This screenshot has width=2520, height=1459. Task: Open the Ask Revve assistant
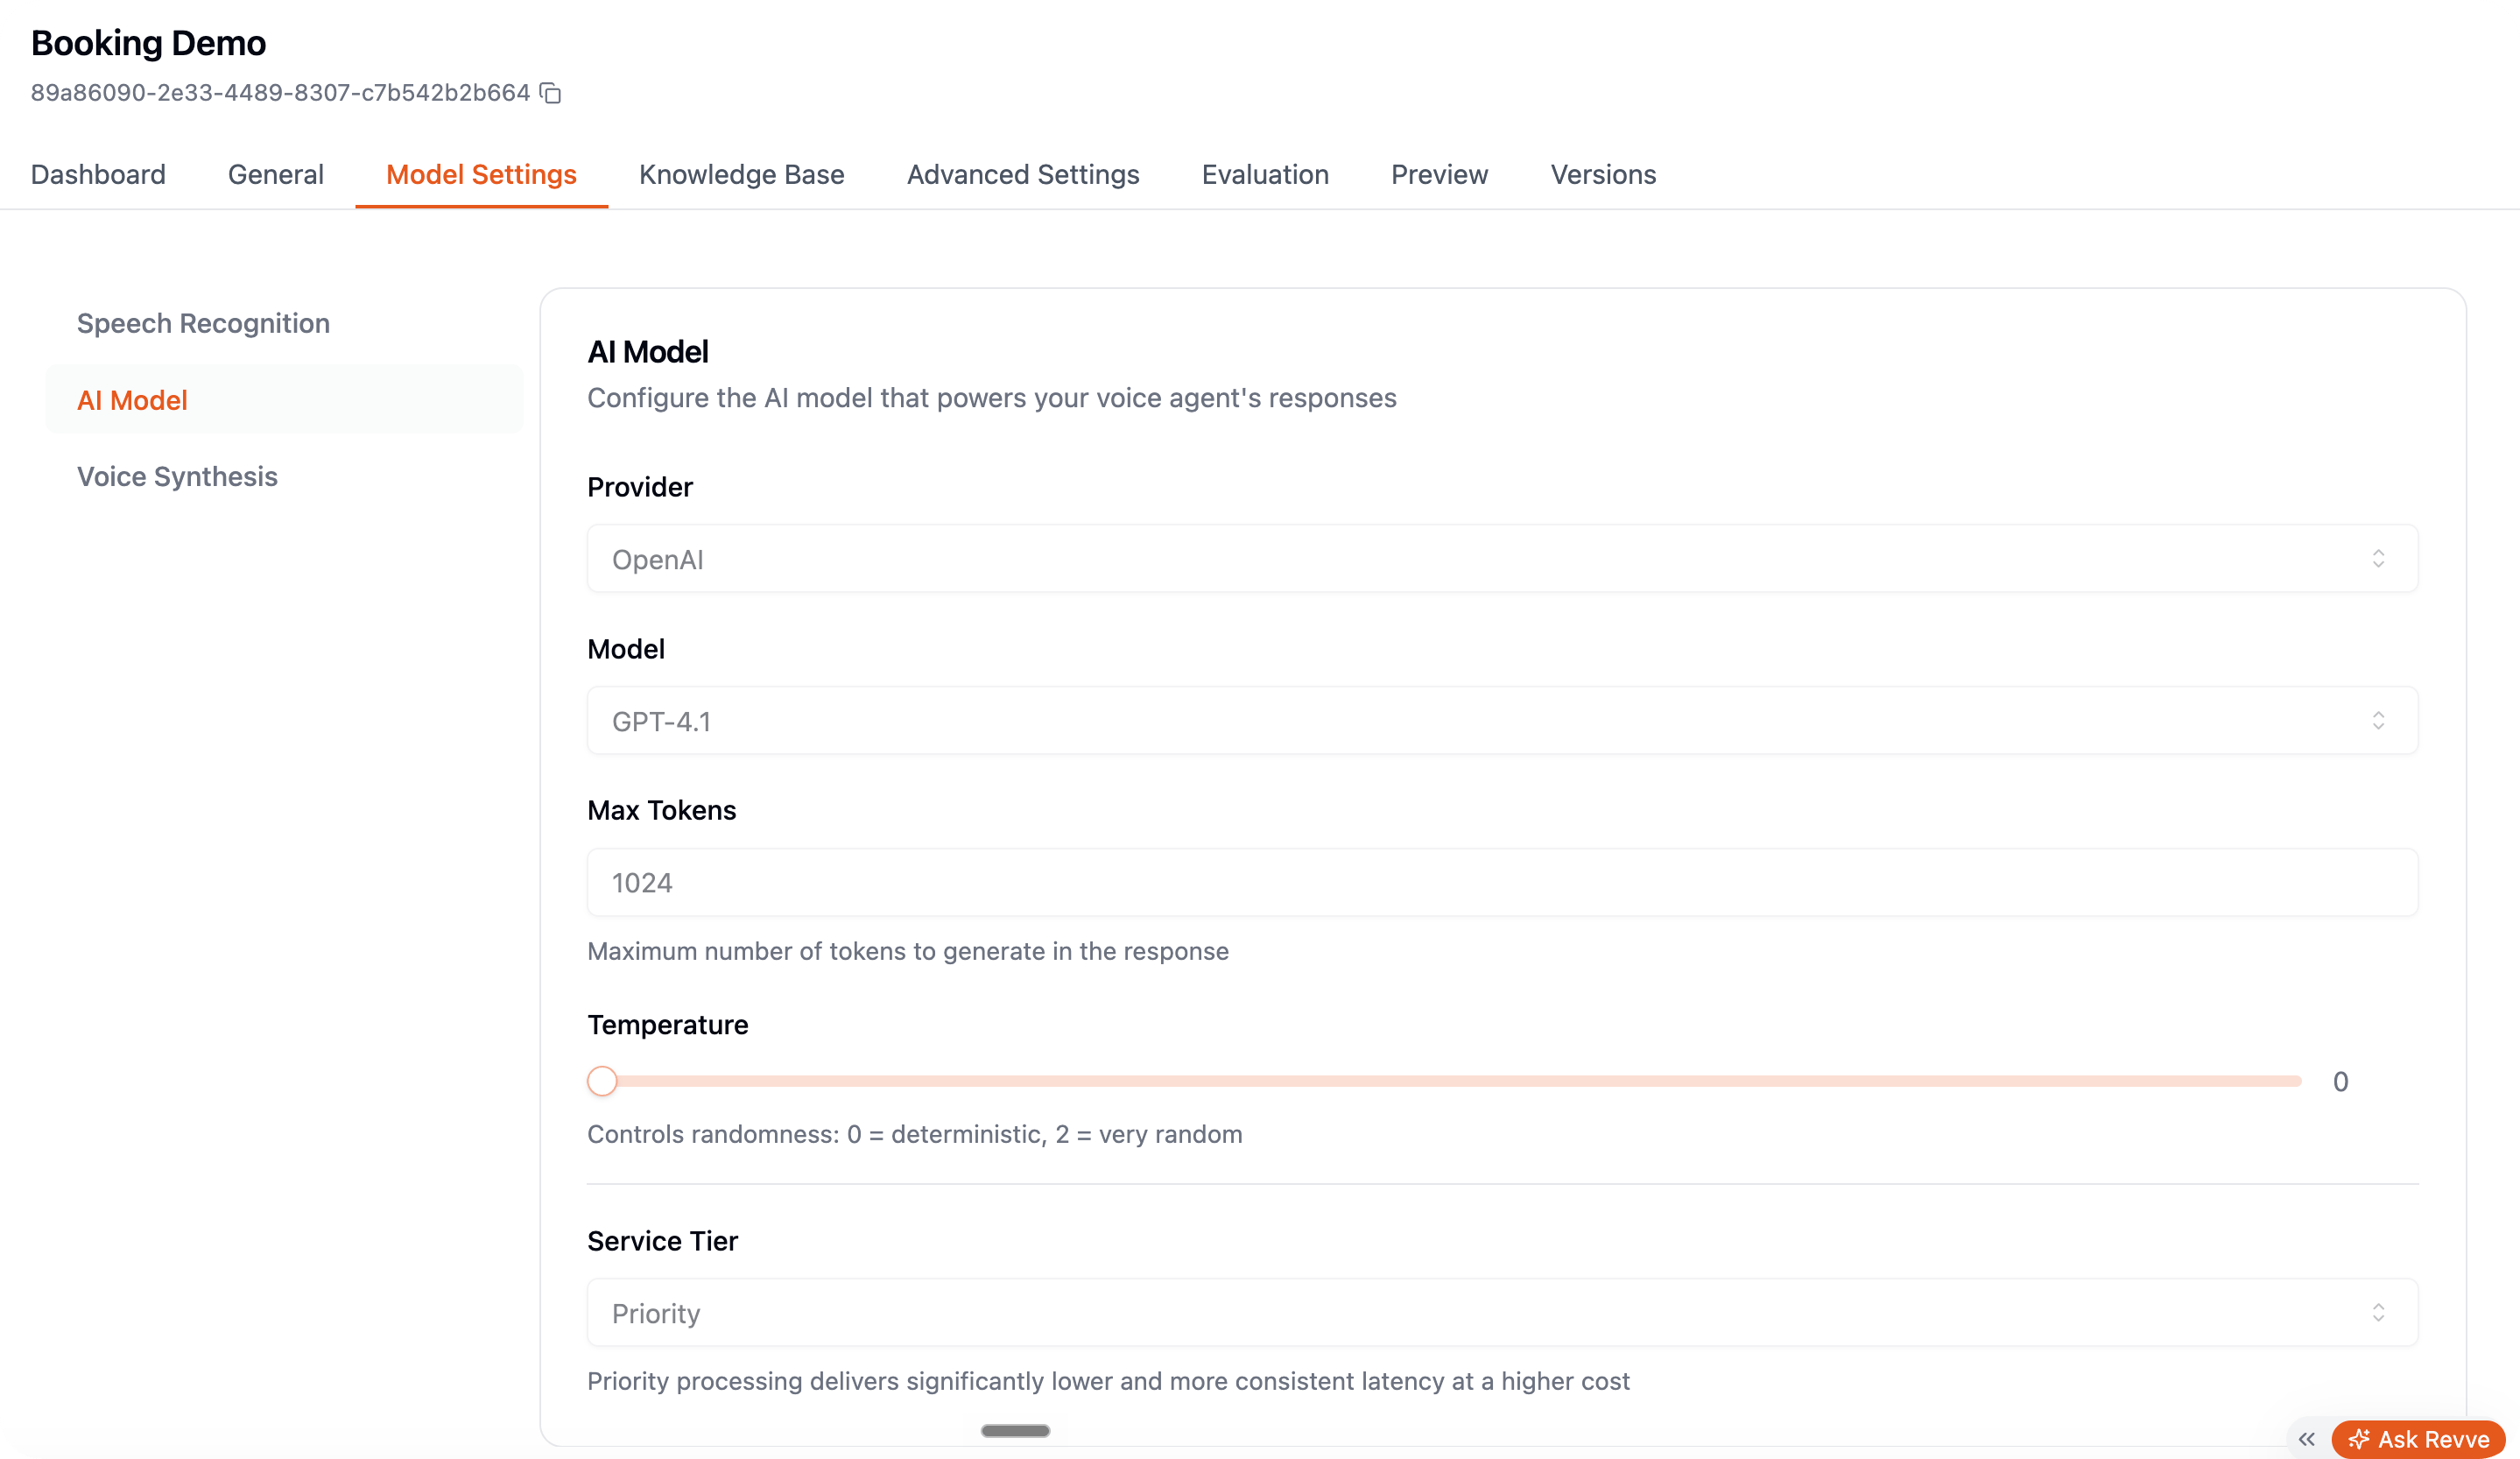click(x=2418, y=1439)
